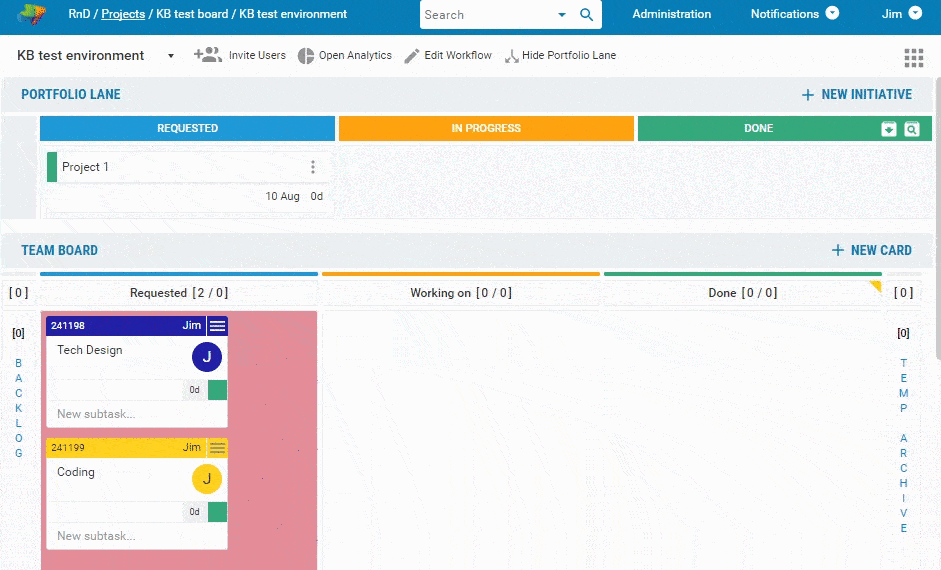This screenshot has width=941, height=570.
Task: Open the Notifications menu
Action: 794,14
